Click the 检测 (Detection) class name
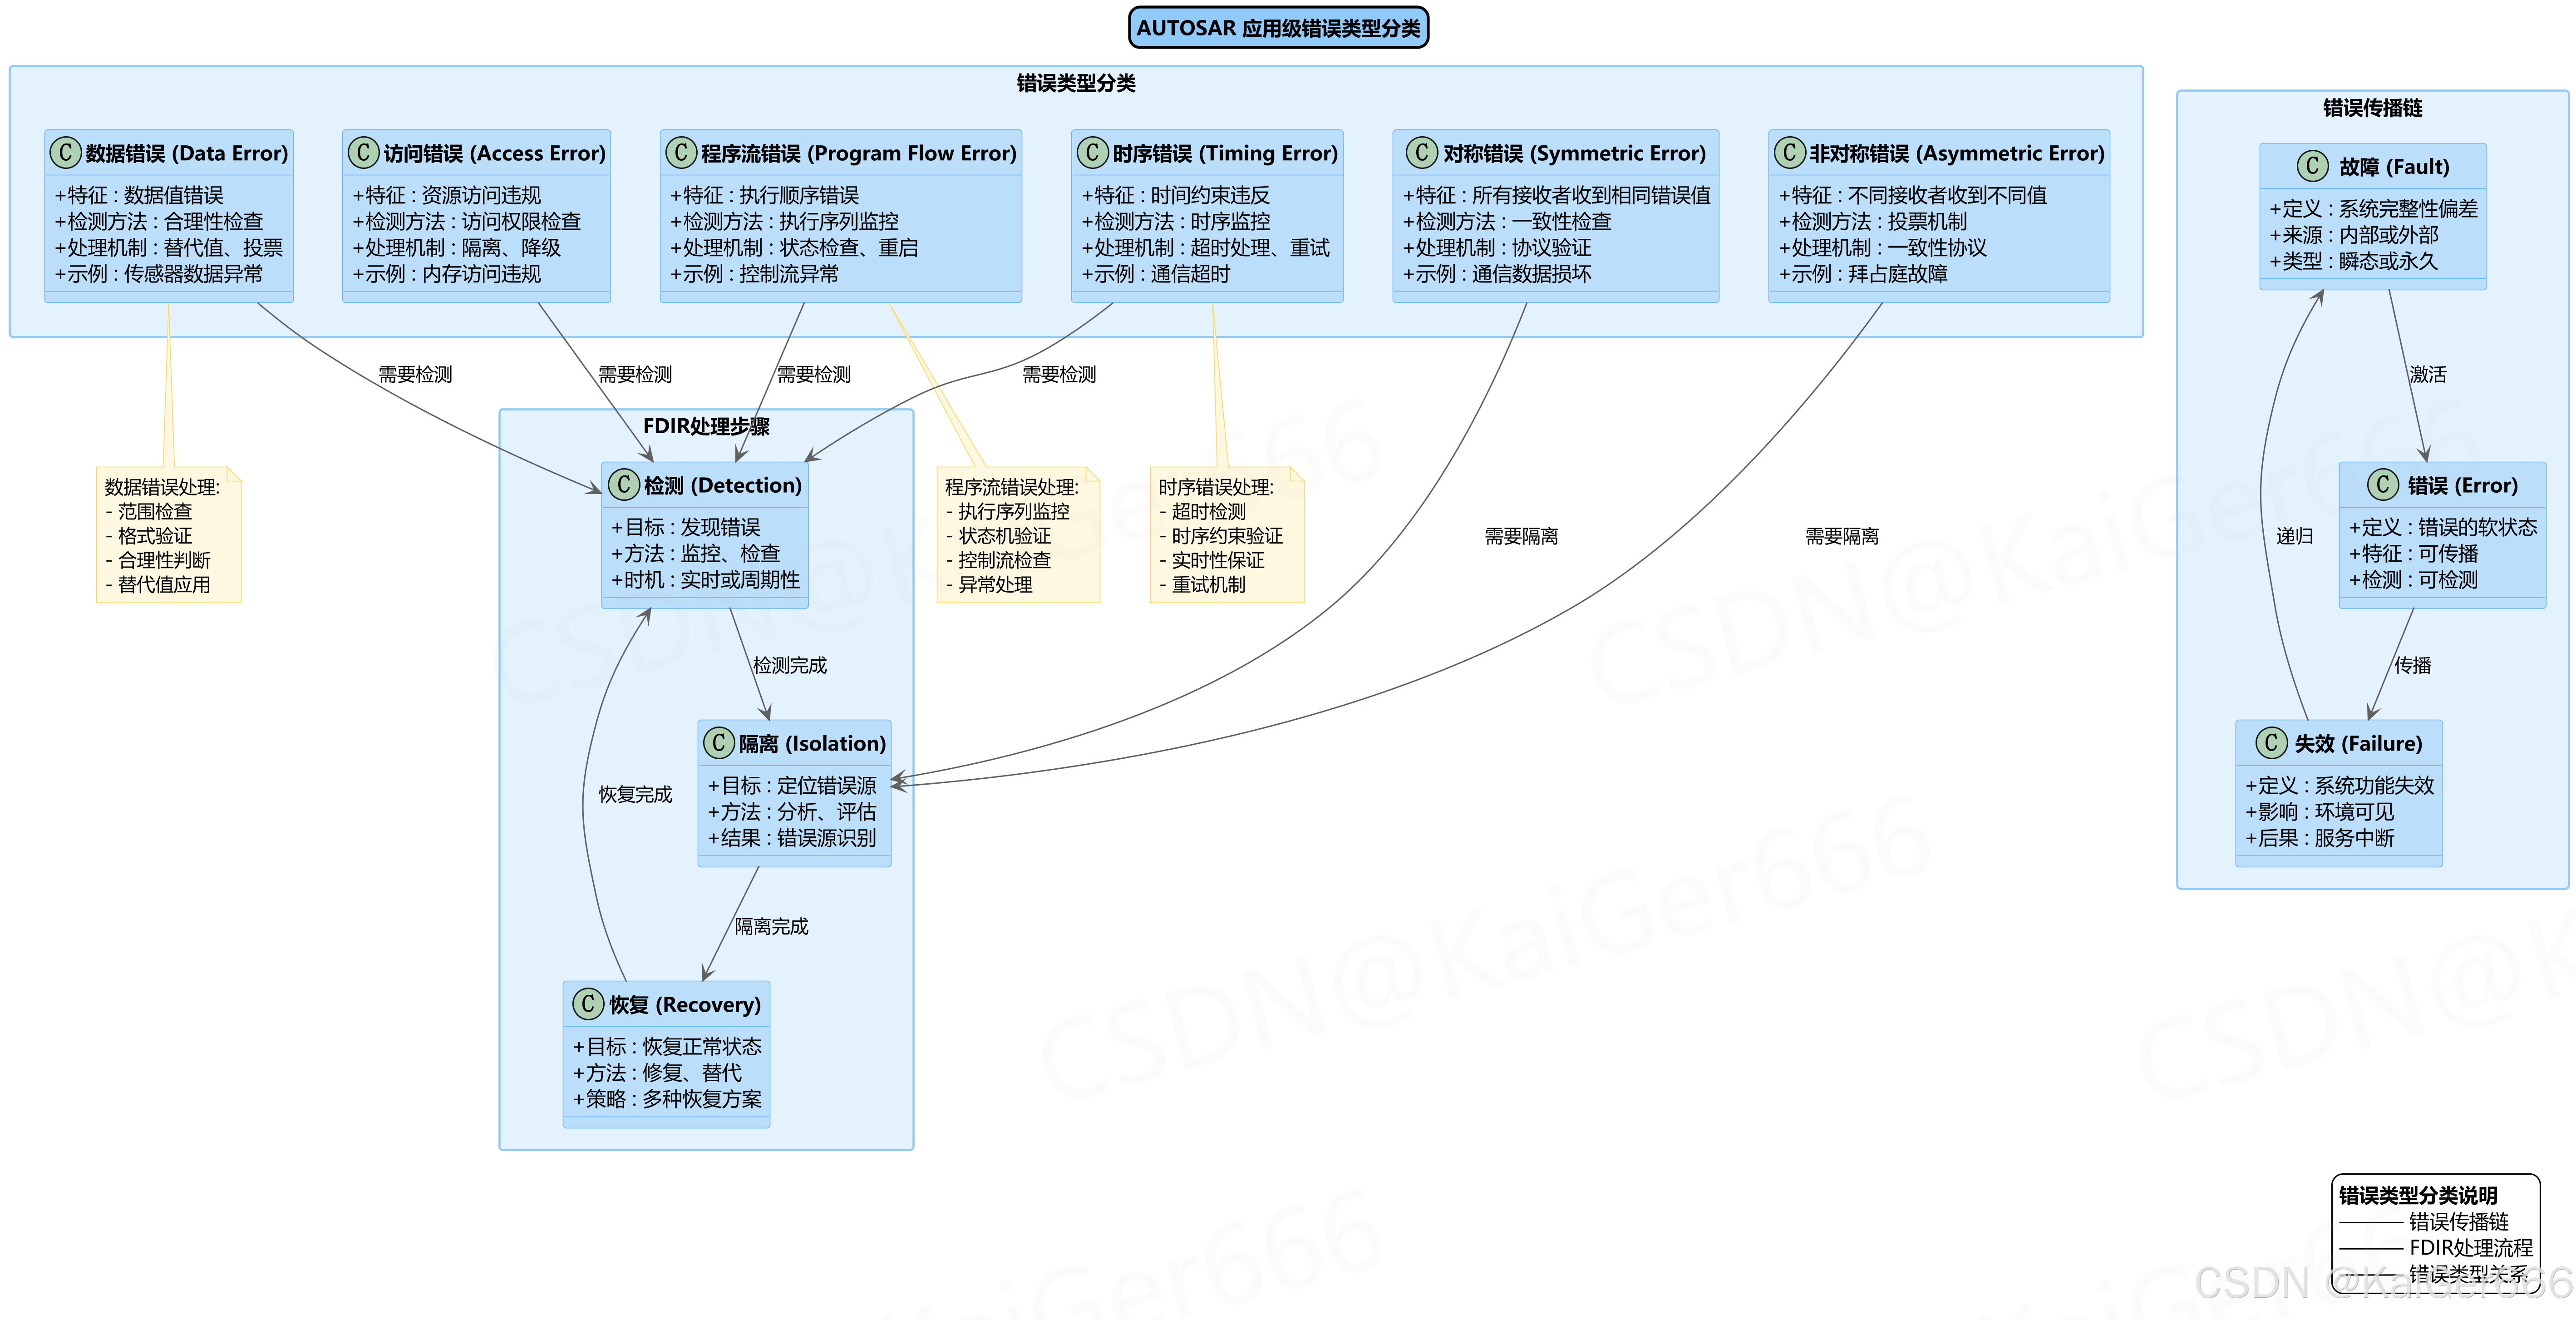The height and width of the screenshot is (1320, 2576). pyautogui.click(x=723, y=486)
